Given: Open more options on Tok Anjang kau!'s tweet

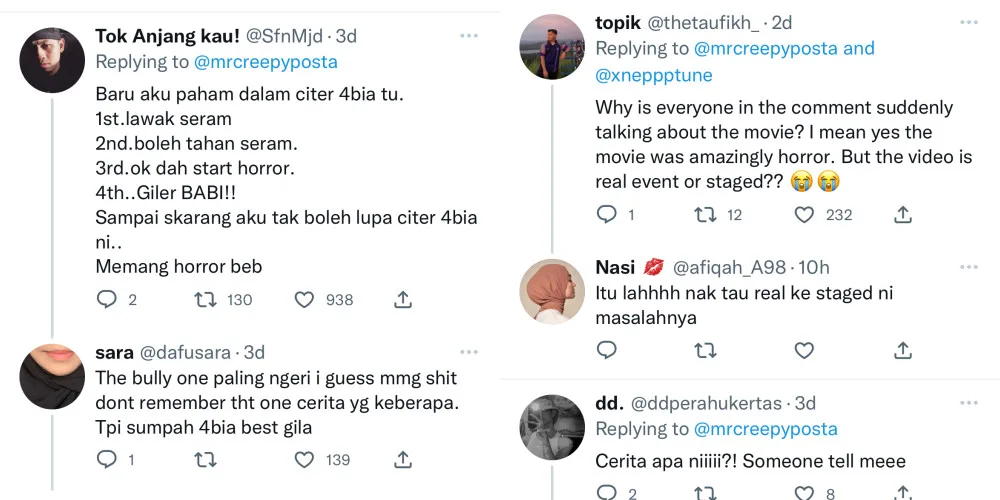Looking at the screenshot, I should click(469, 36).
